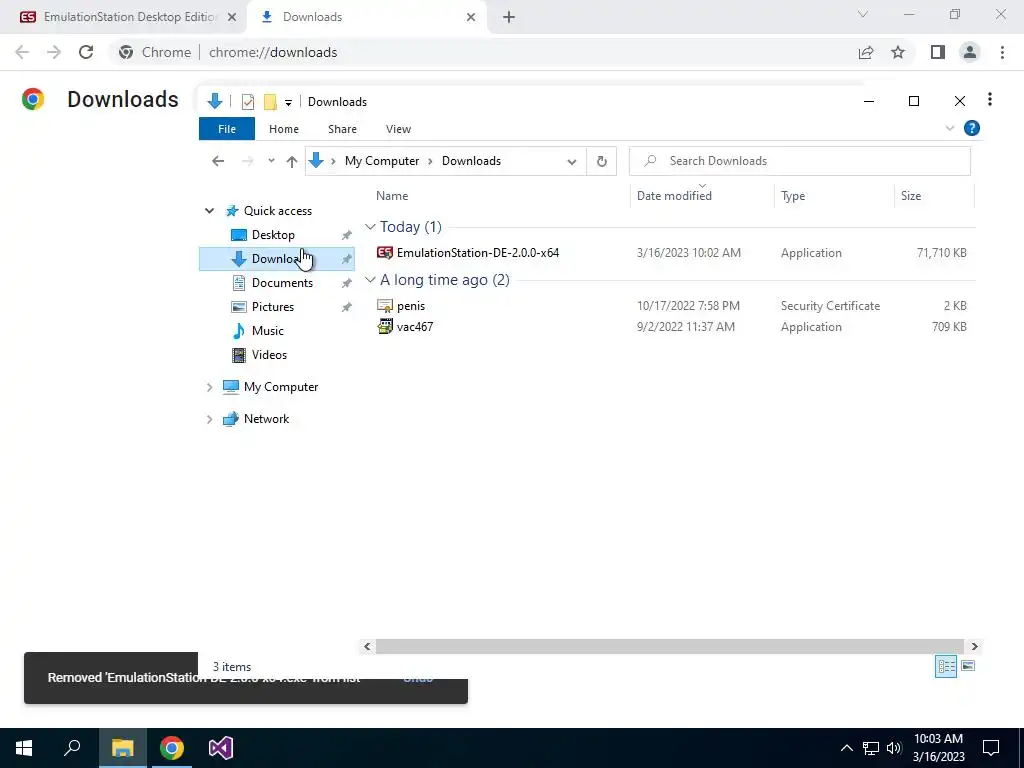Image resolution: width=1024 pixels, height=768 pixels.
Task: Expand My Computer tree node
Action: pos(210,387)
